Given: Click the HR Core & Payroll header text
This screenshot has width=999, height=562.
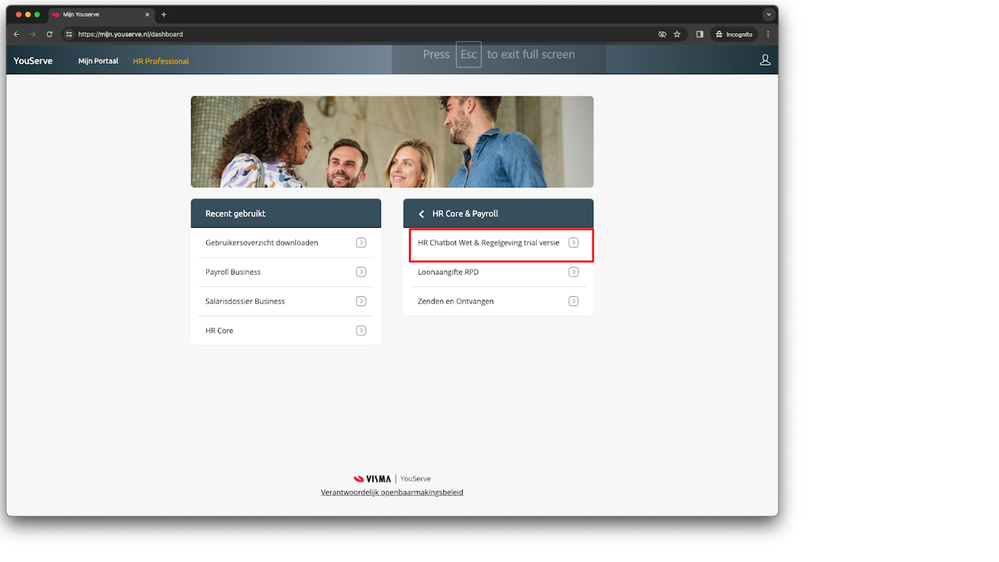Looking at the screenshot, I should click(465, 214).
